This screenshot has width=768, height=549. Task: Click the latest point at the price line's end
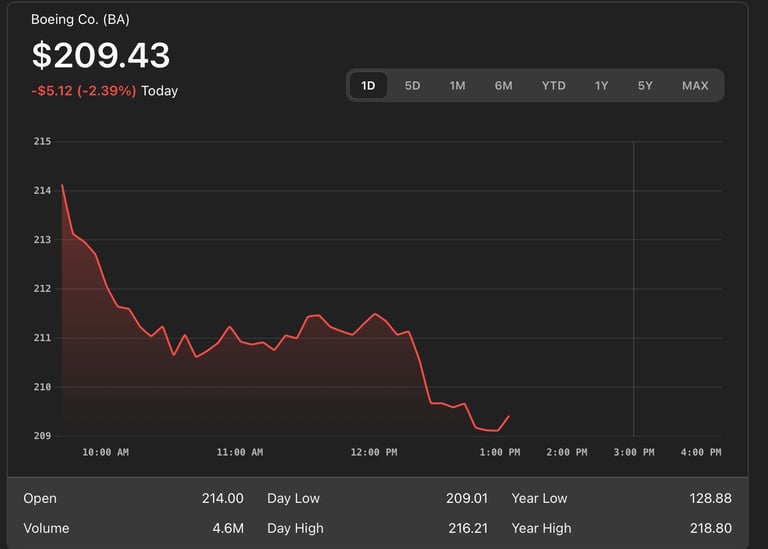click(509, 416)
